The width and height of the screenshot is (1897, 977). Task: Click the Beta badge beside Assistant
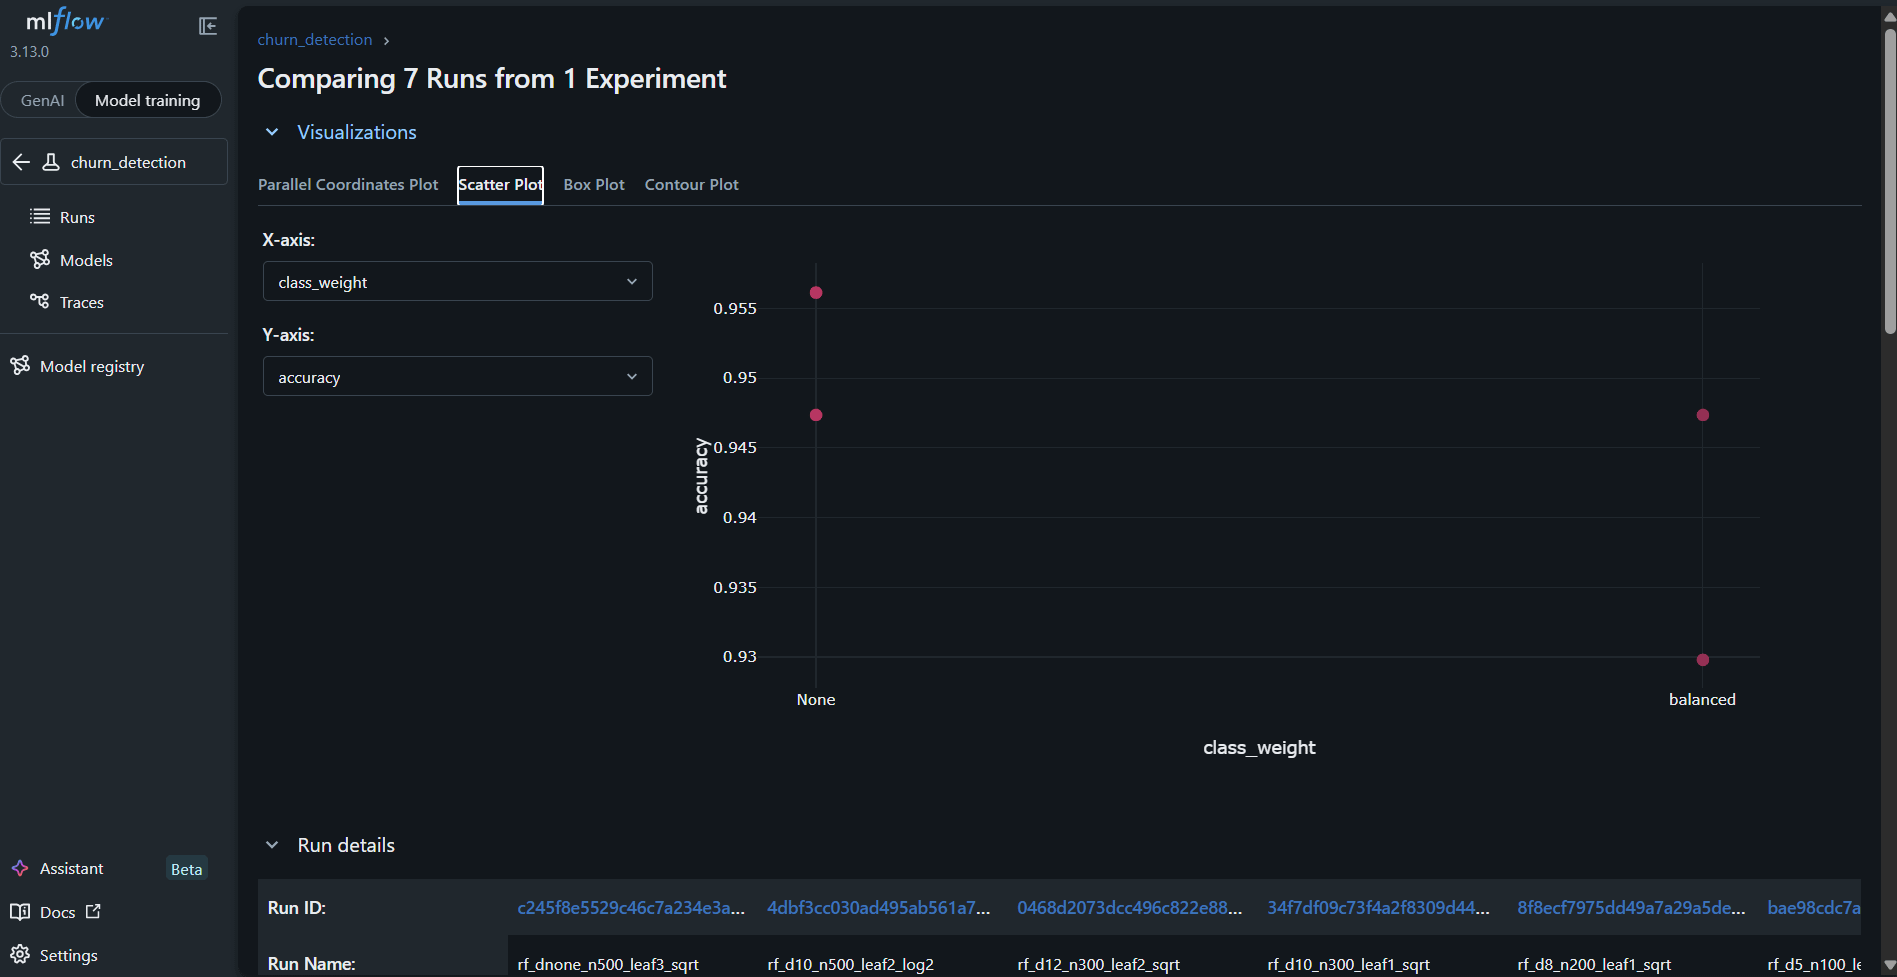click(x=187, y=869)
